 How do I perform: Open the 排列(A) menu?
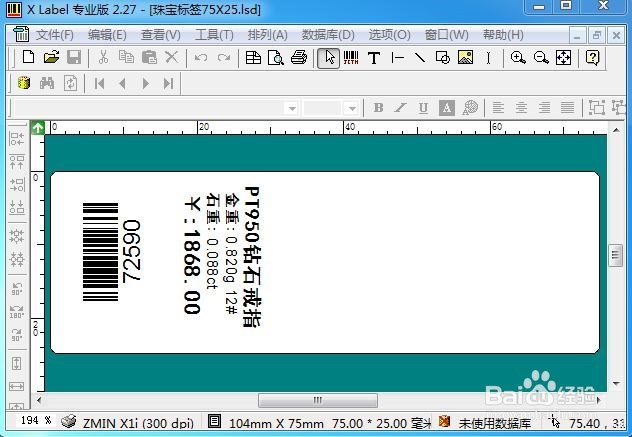click(x=268, y=35)
